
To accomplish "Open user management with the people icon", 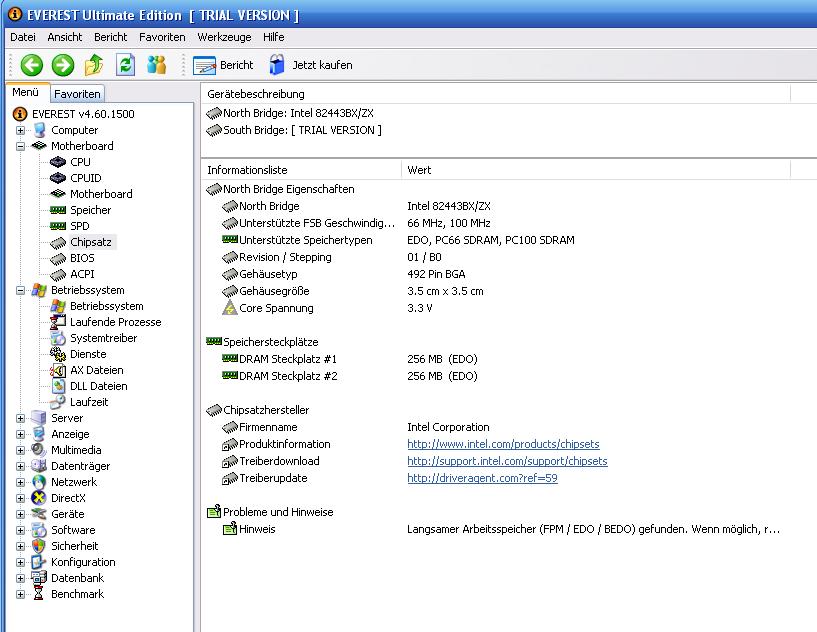I will click(x=157, y=65).
